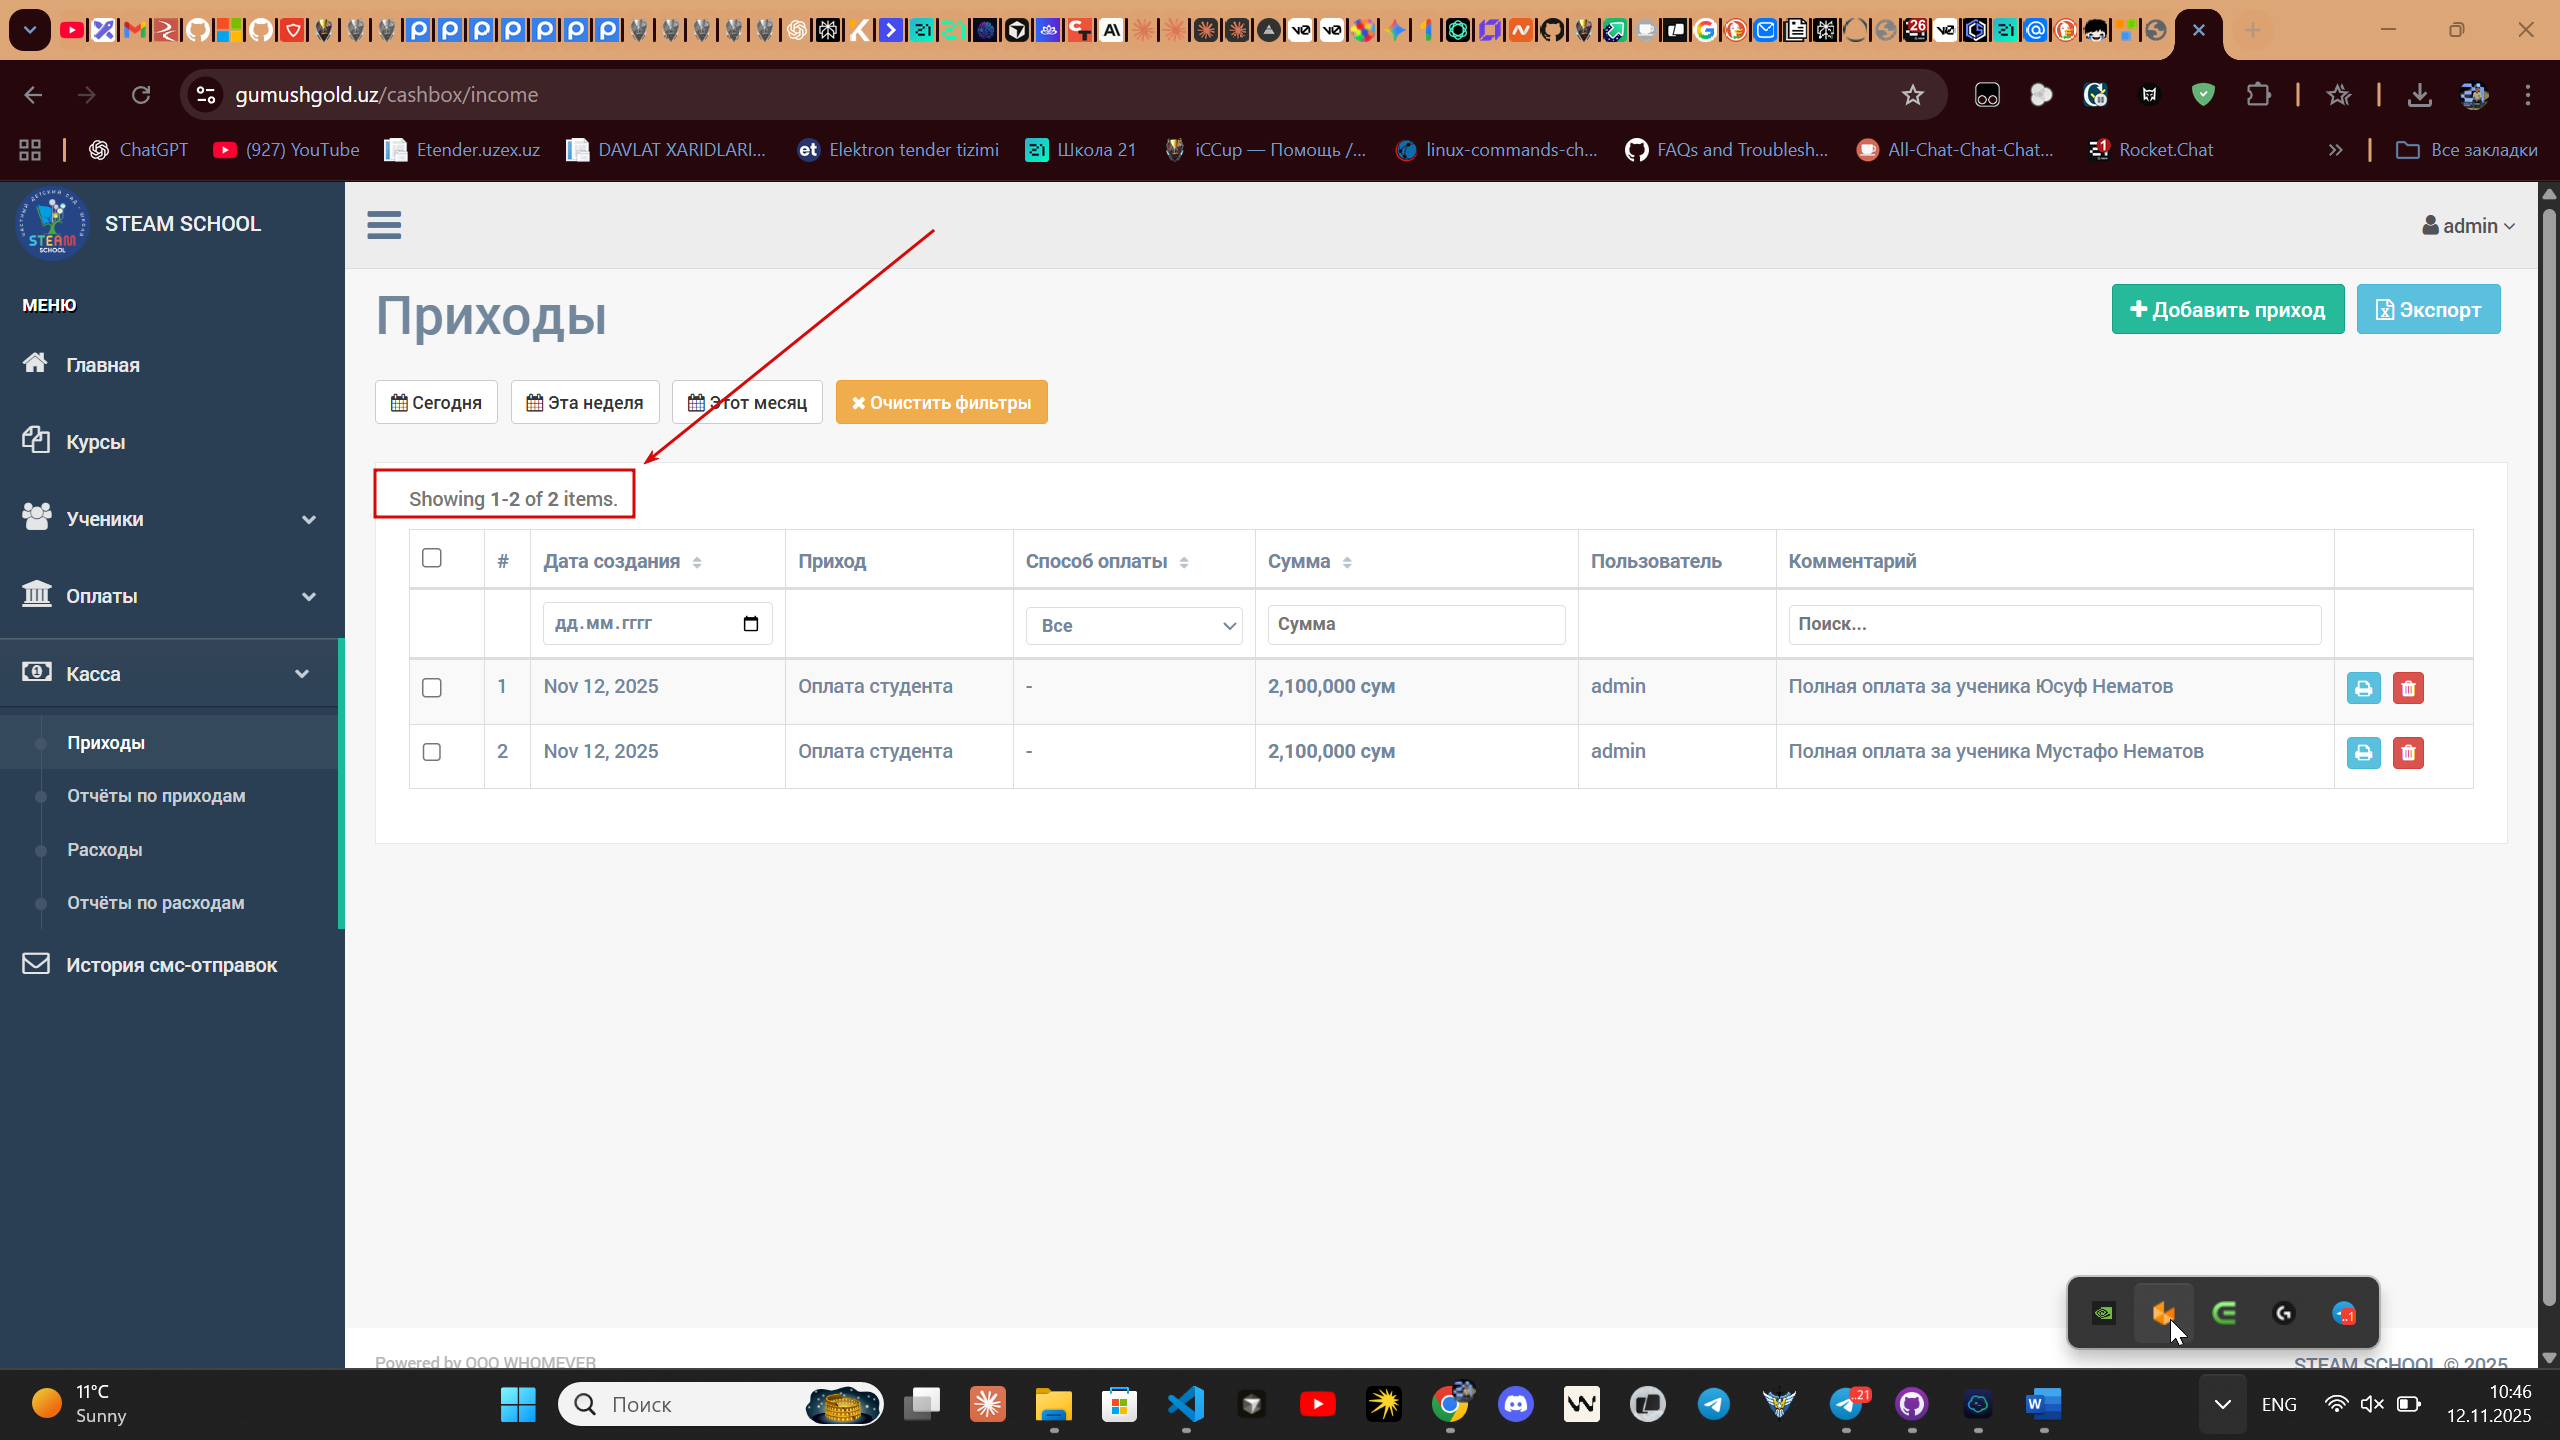The width and height of the screenshot is (2560, 1440).
Task: Click the STEAM SCHOOL logo
Action: [x=52, y=224]
